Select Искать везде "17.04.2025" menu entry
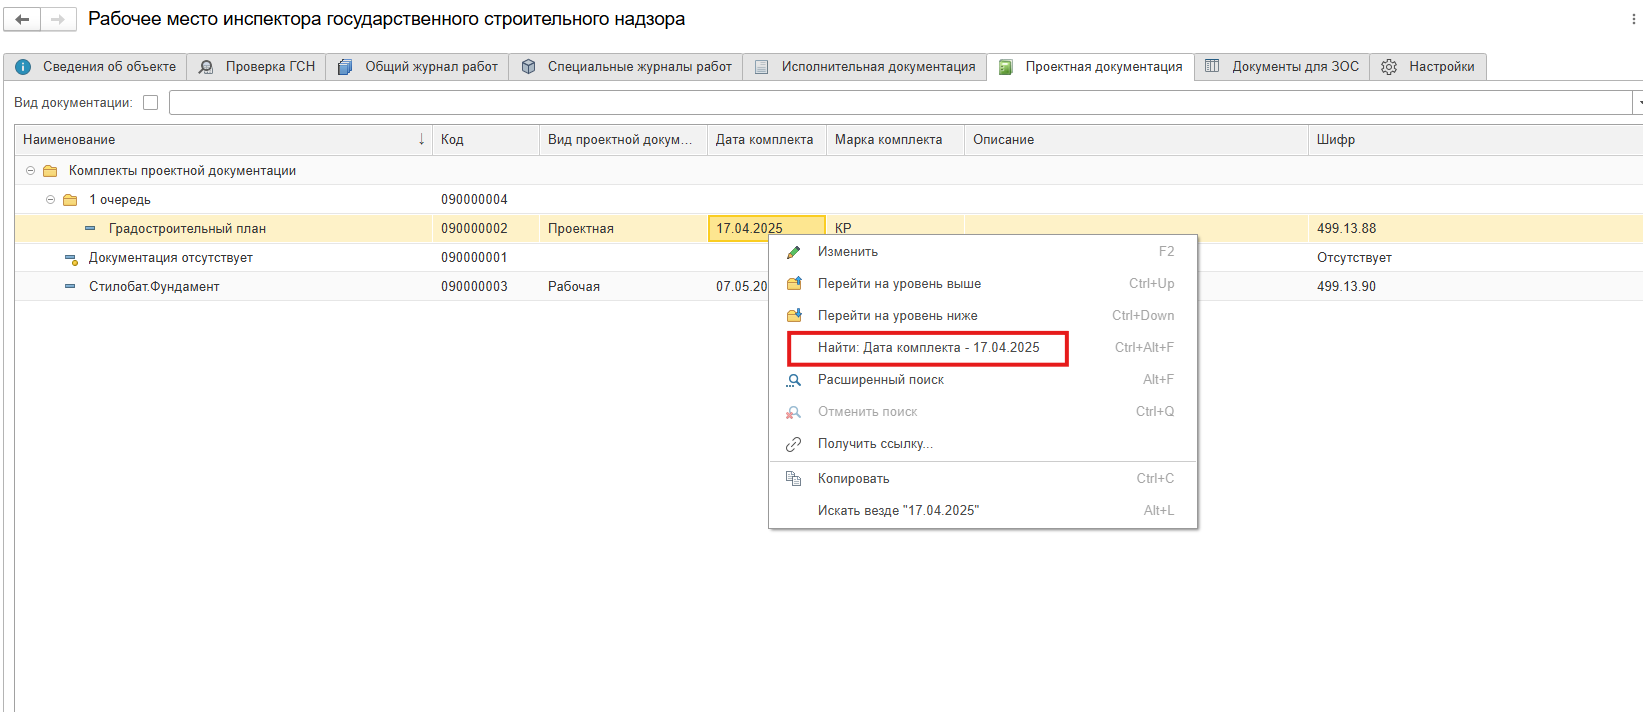Screen dimensions: 1643x712 click(898, 511)
